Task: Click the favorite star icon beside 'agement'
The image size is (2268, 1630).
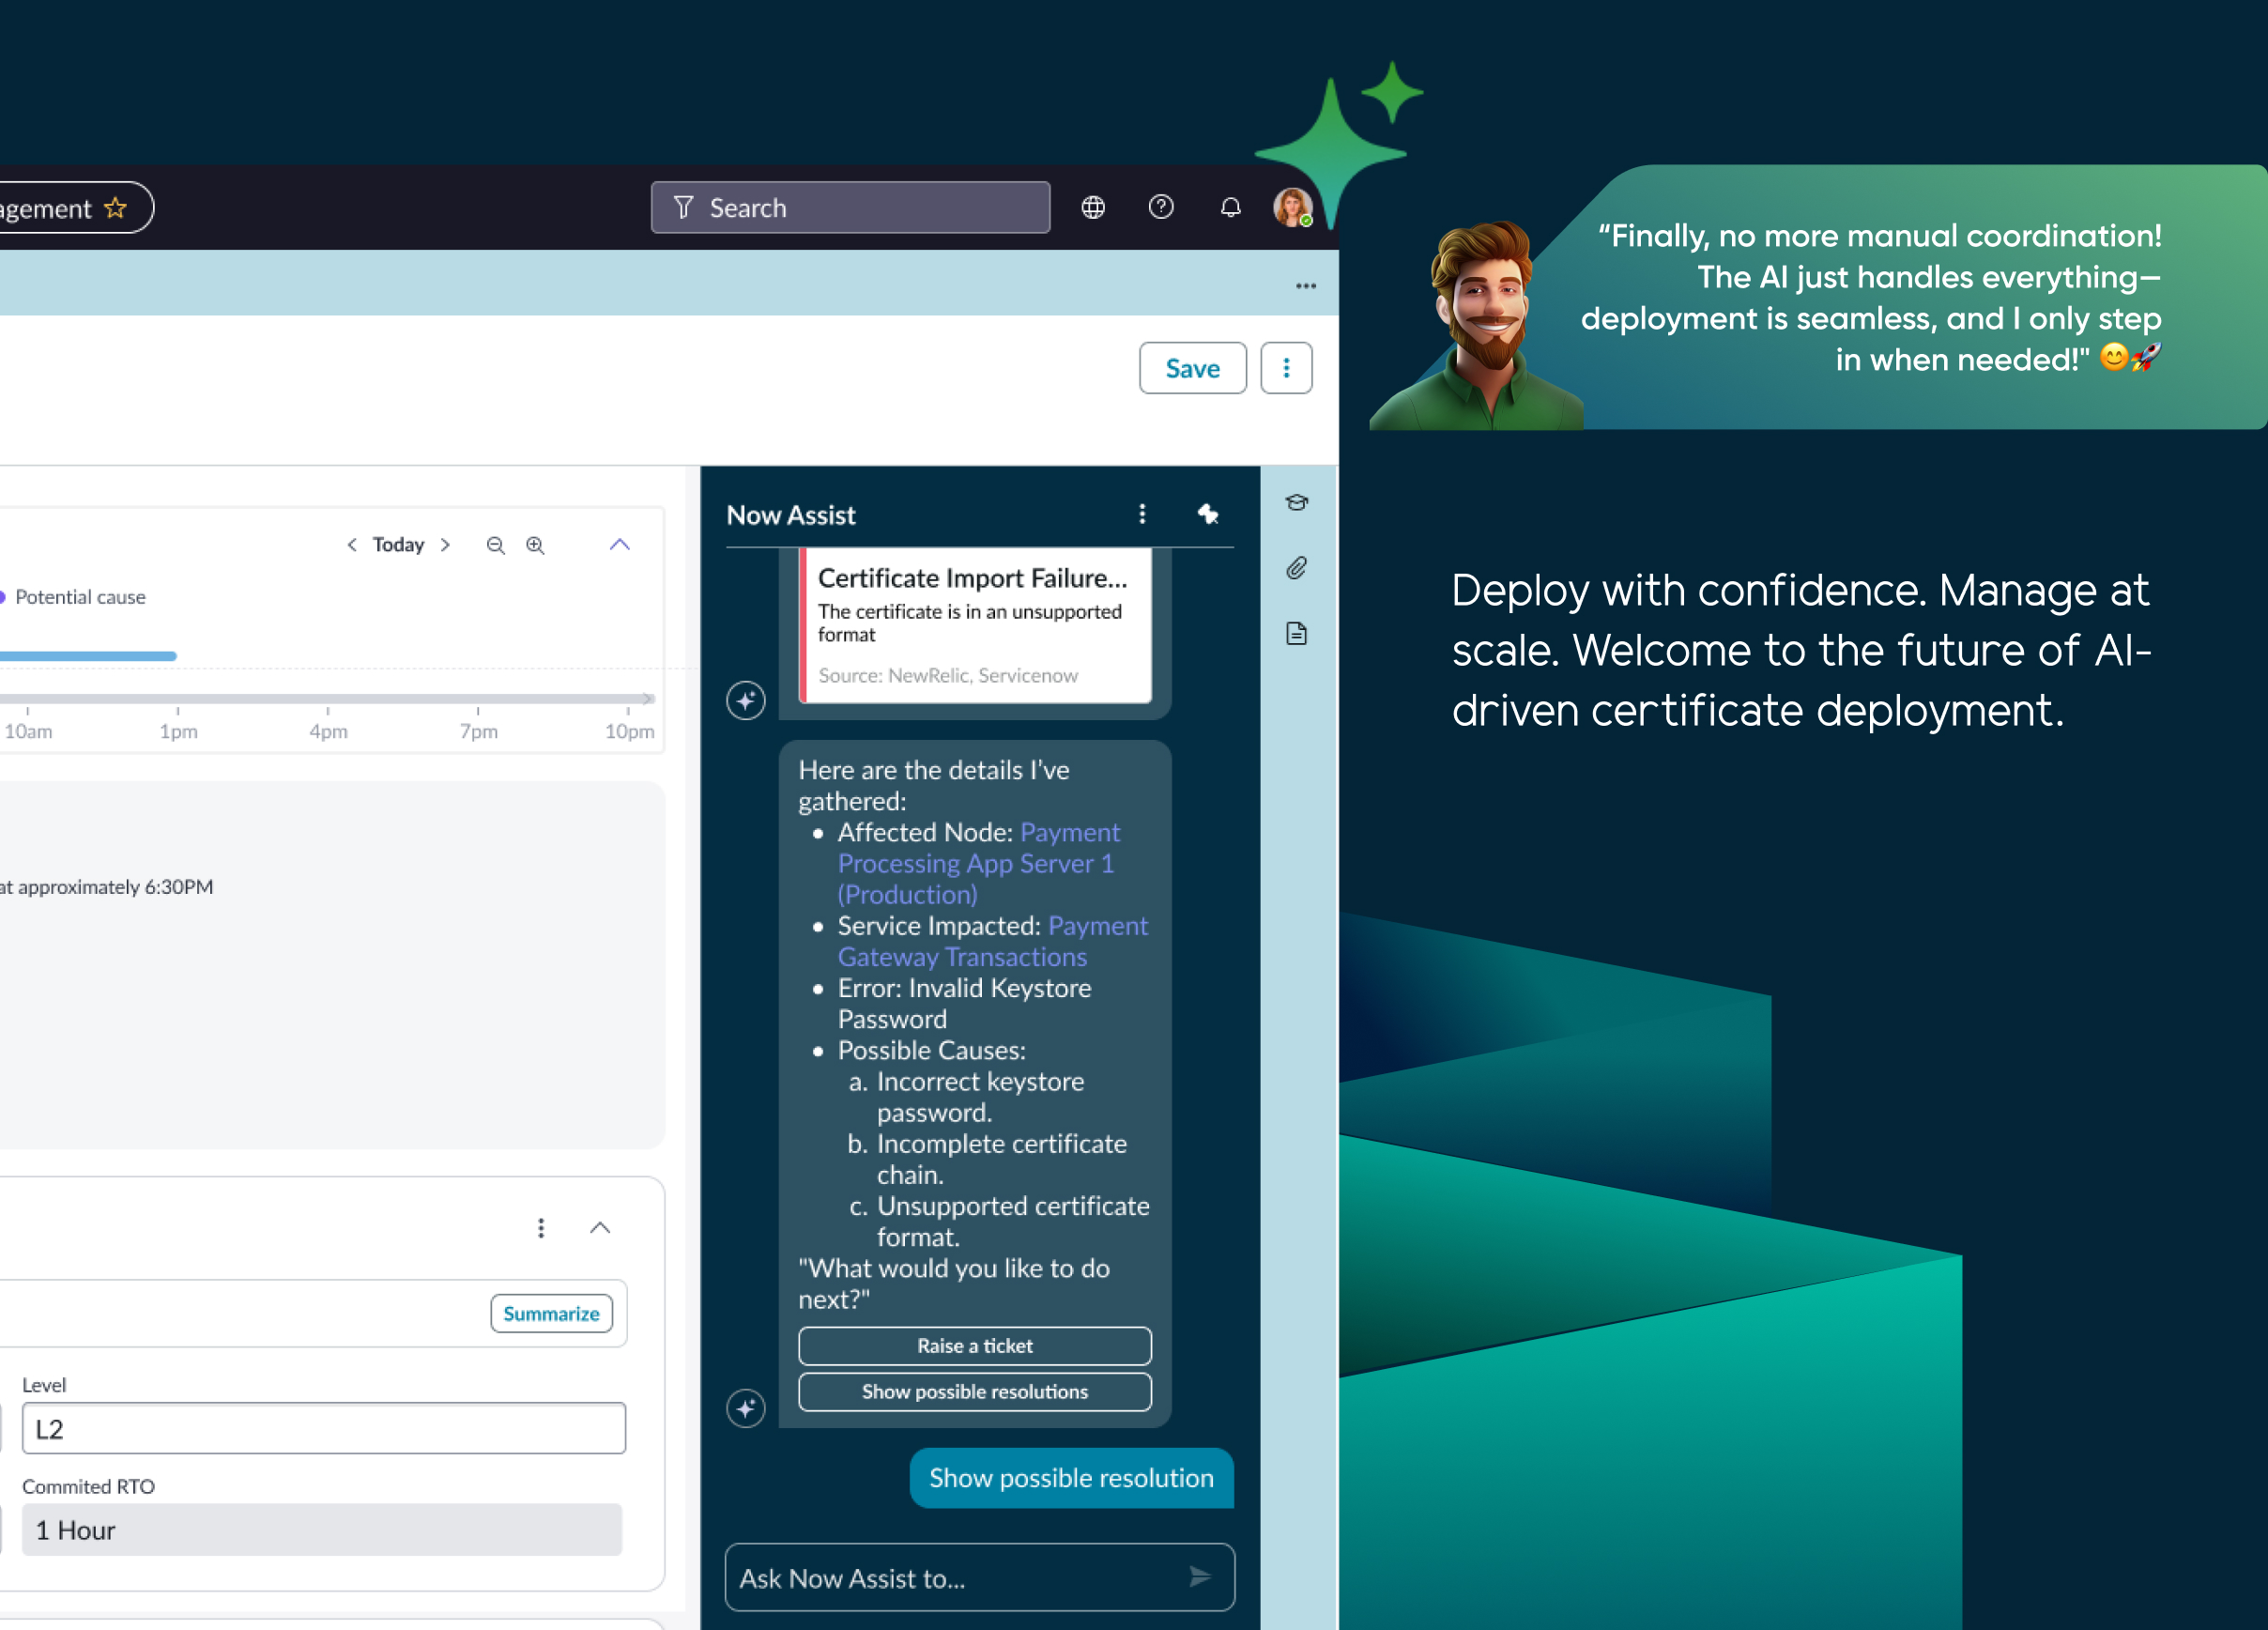Action: (x=116, y=208)
